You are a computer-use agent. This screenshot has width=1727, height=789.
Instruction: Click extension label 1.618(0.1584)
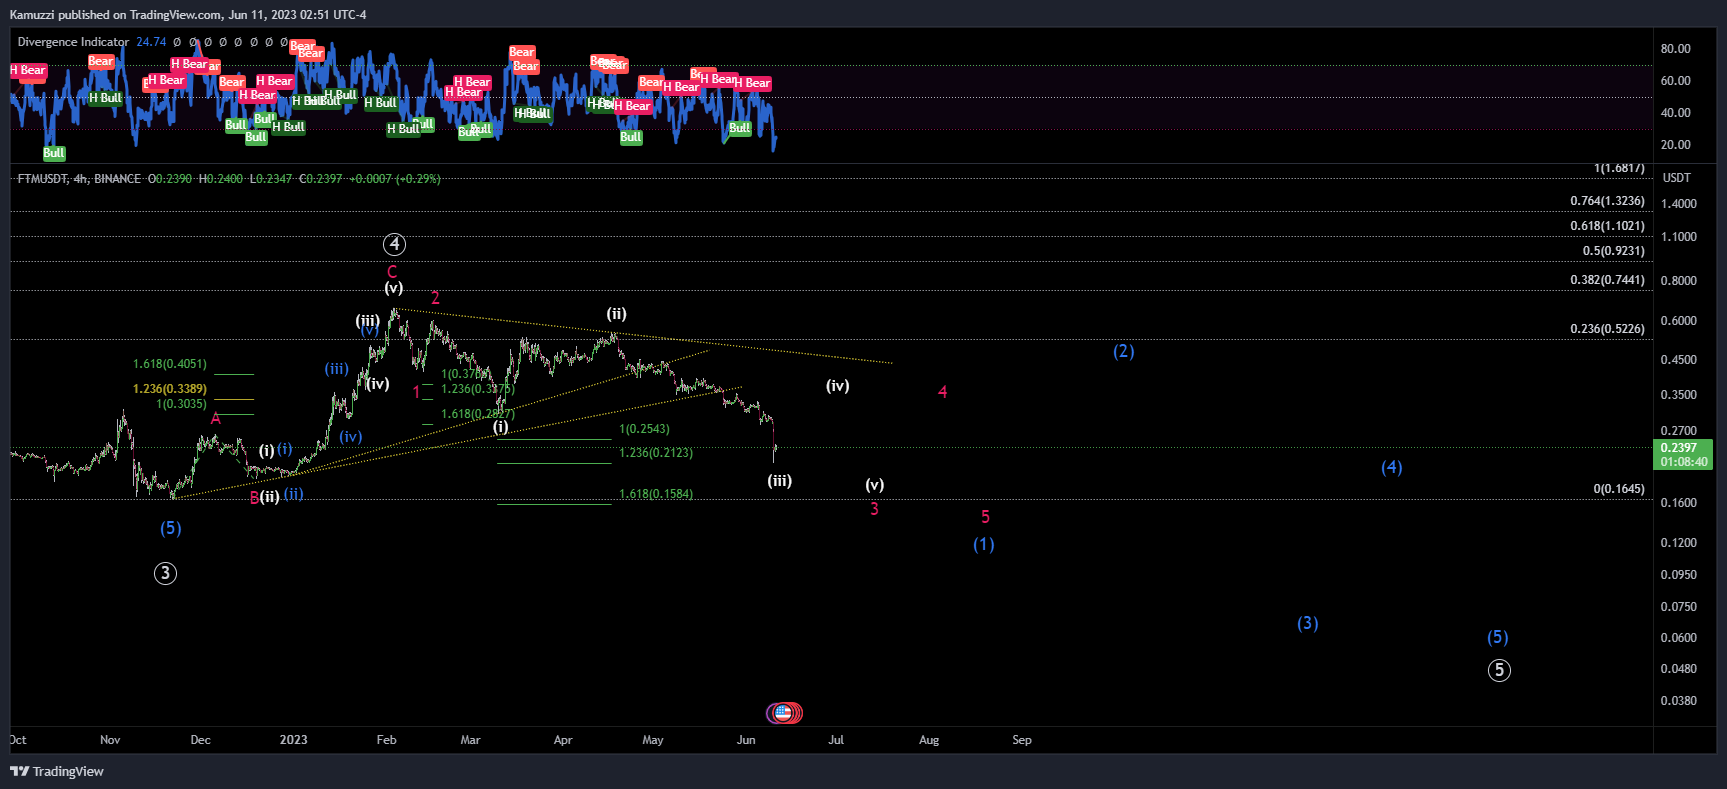click(x=656, y=494)
